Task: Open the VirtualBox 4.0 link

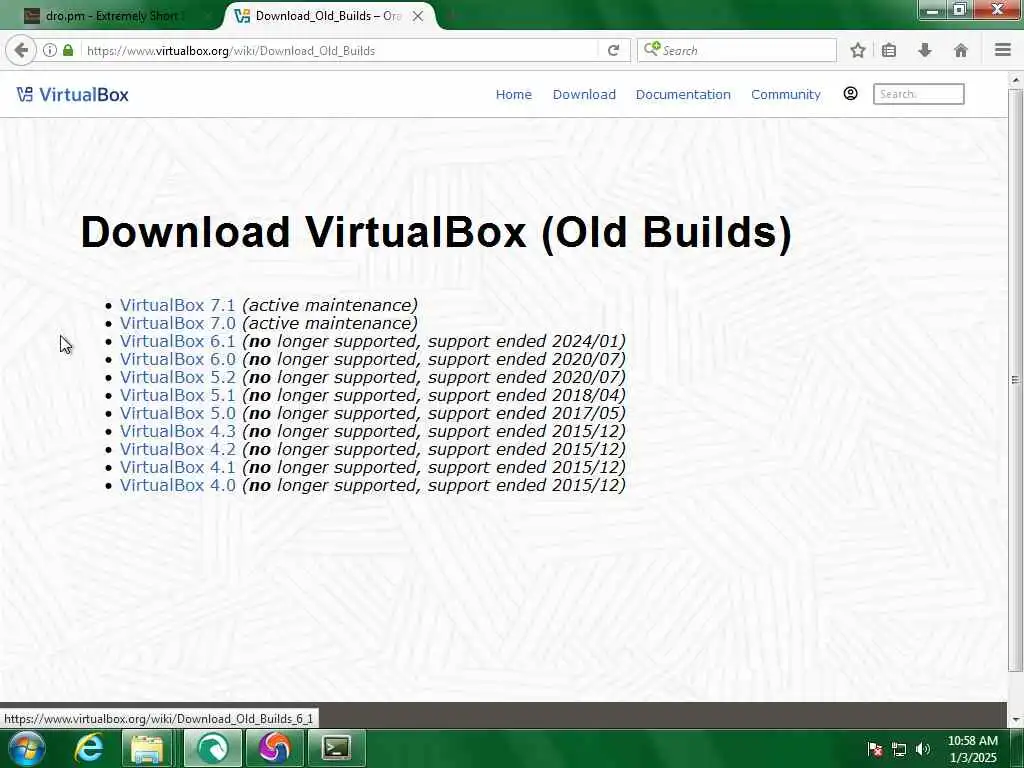Action: tap(177, 485)
